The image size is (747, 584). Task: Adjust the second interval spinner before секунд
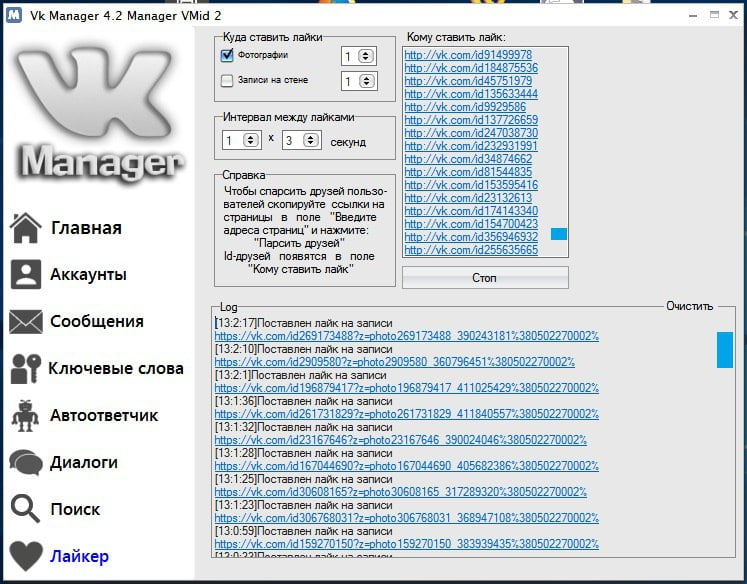[311, 140]
